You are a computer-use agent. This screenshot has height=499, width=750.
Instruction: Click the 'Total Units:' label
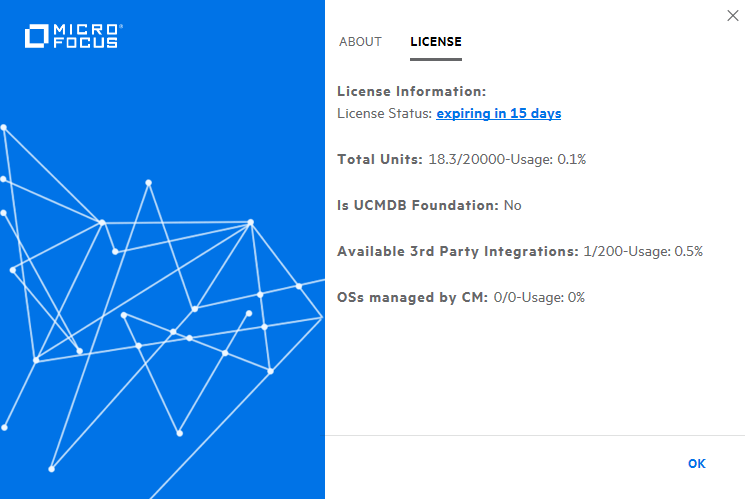[x=380, y=159]
